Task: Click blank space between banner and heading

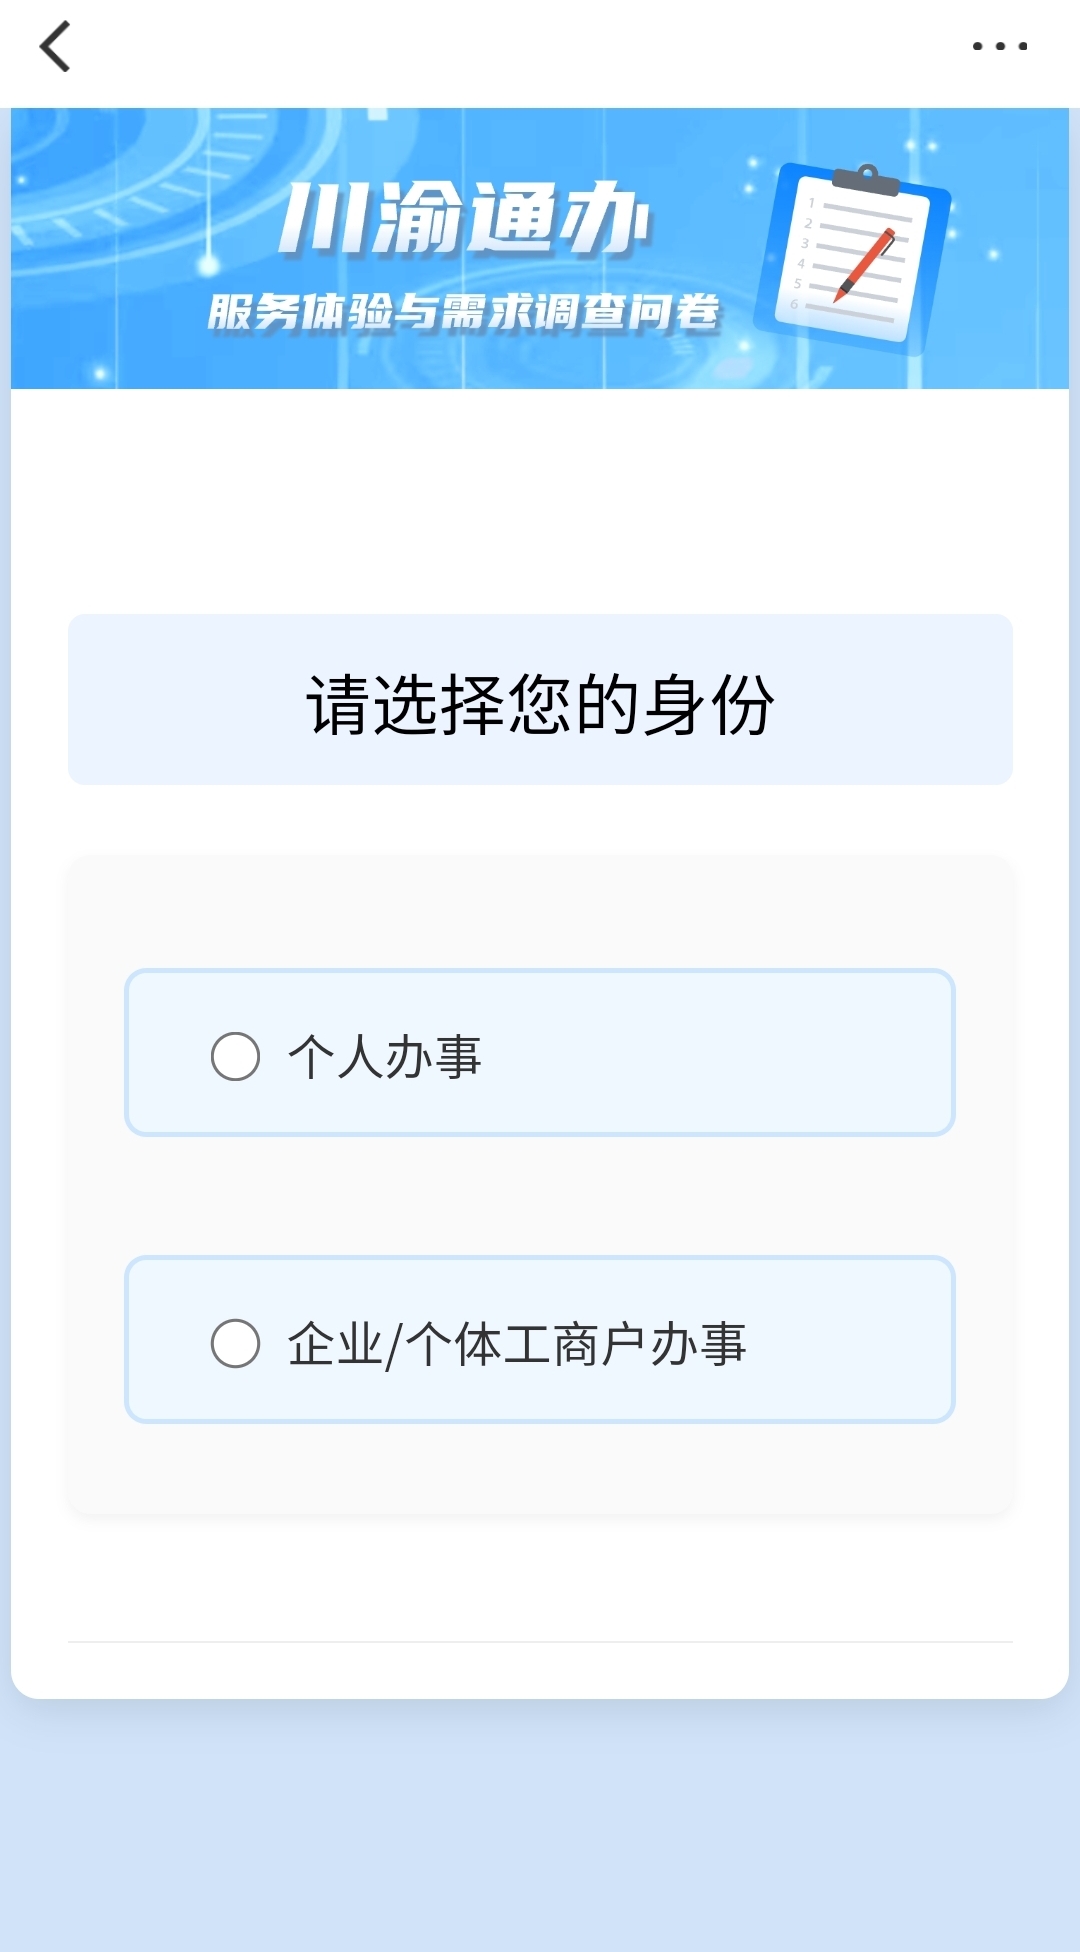Action: pos(540,500)
